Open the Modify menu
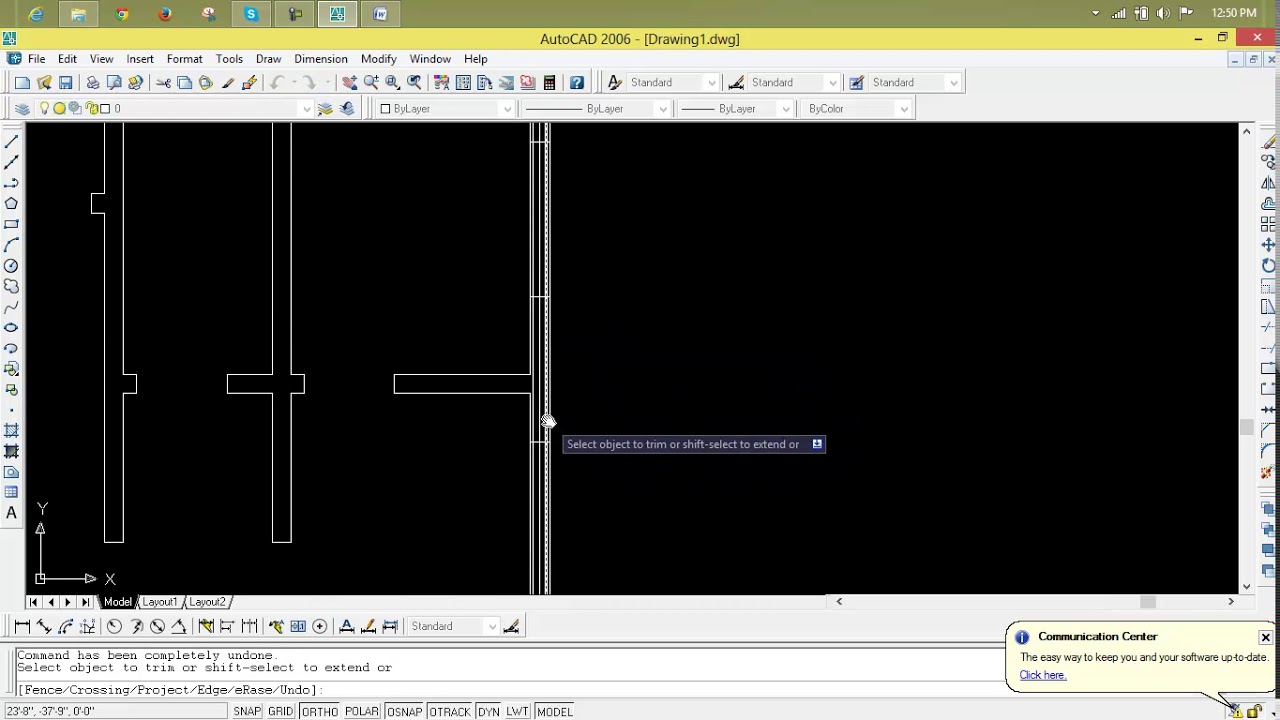 (379, 59)
